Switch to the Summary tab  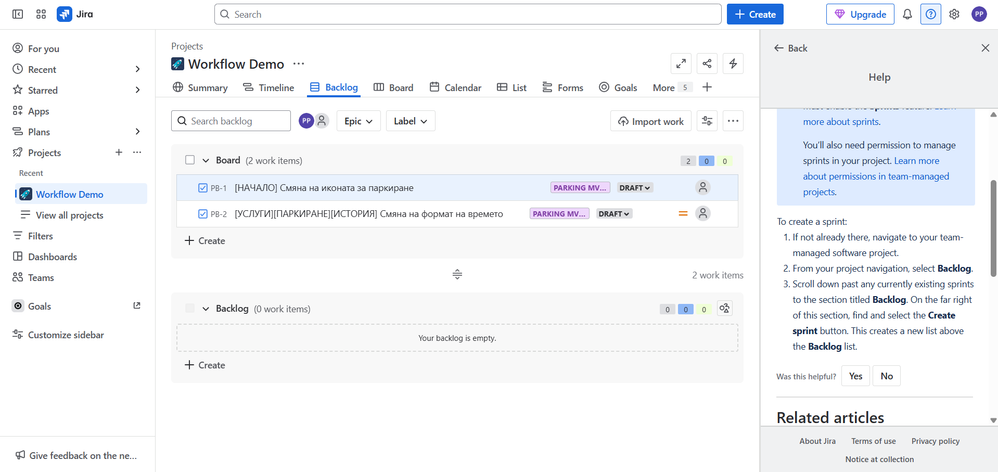(x=200, y=88)
